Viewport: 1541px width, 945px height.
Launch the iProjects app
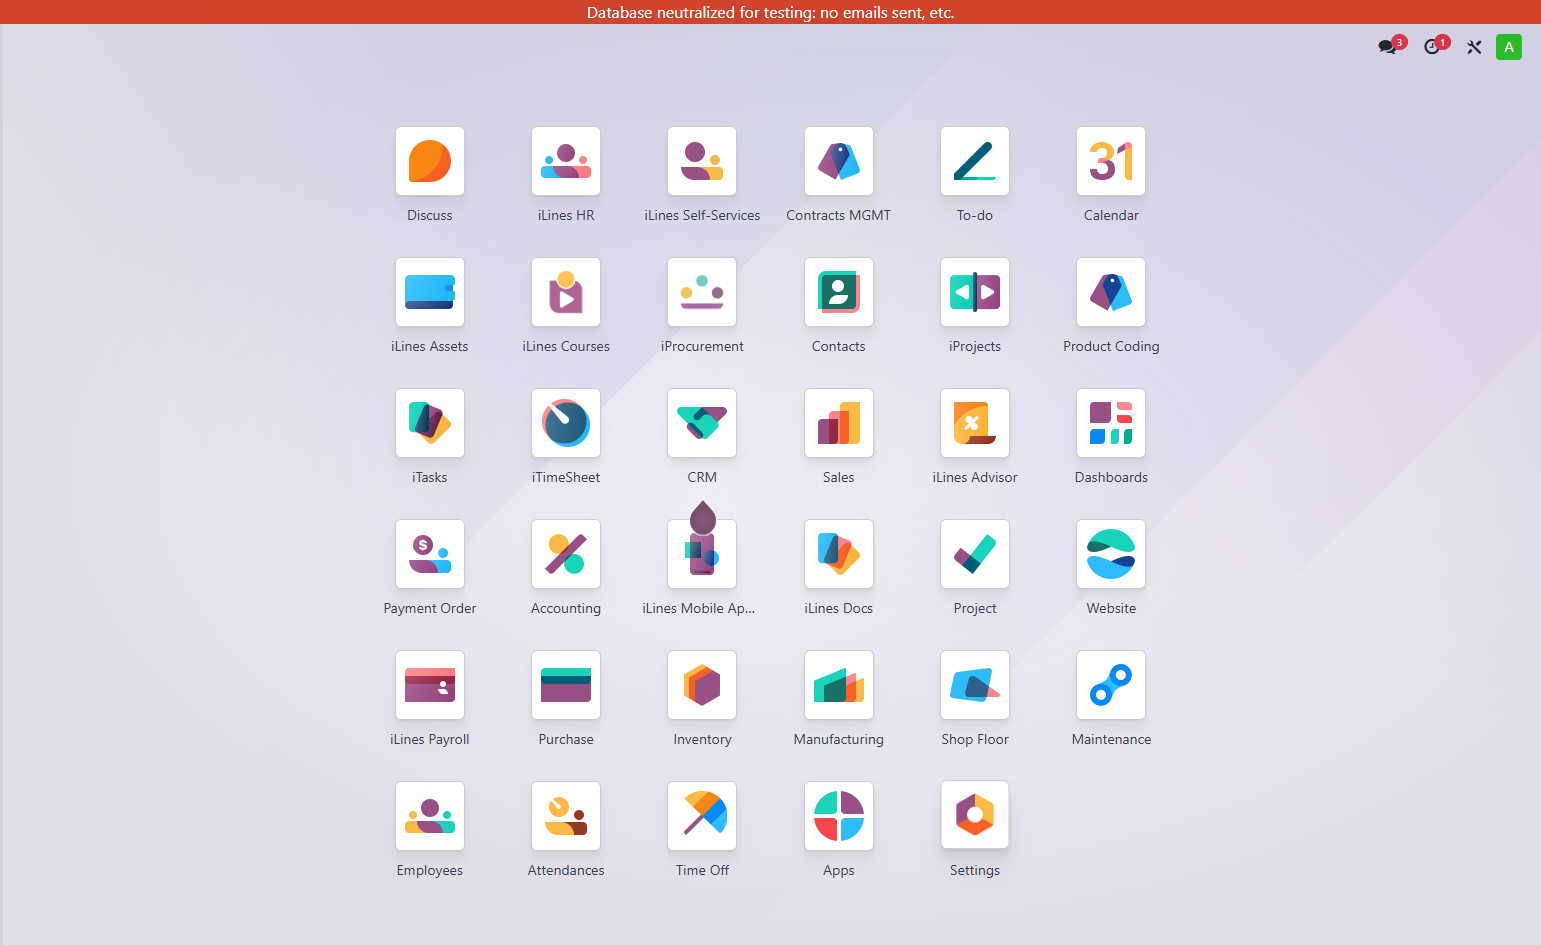975,292
